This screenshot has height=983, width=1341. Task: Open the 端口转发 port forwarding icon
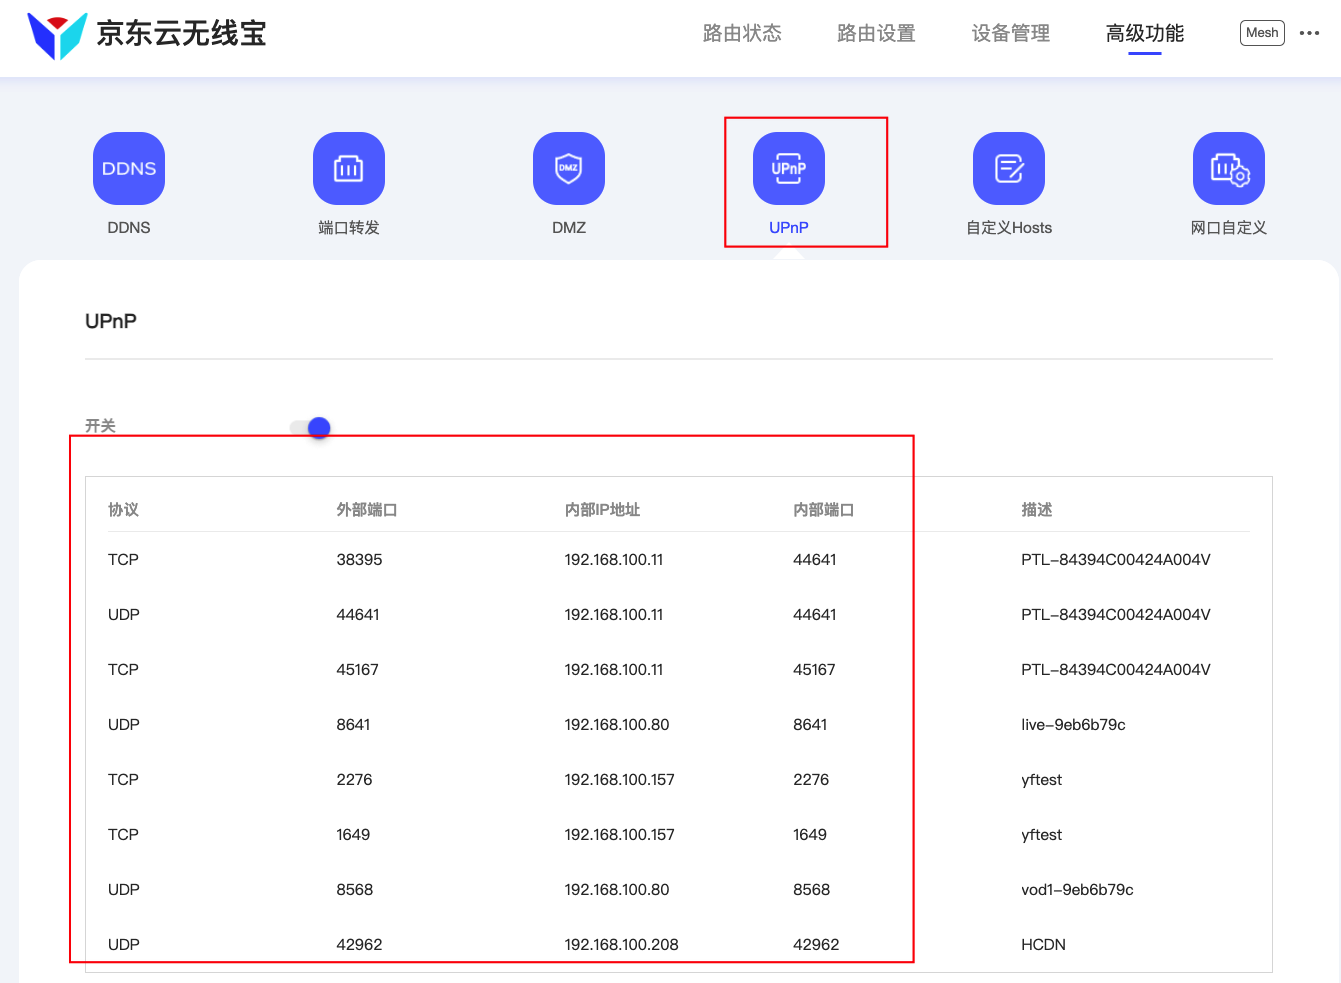coord(348,168)
